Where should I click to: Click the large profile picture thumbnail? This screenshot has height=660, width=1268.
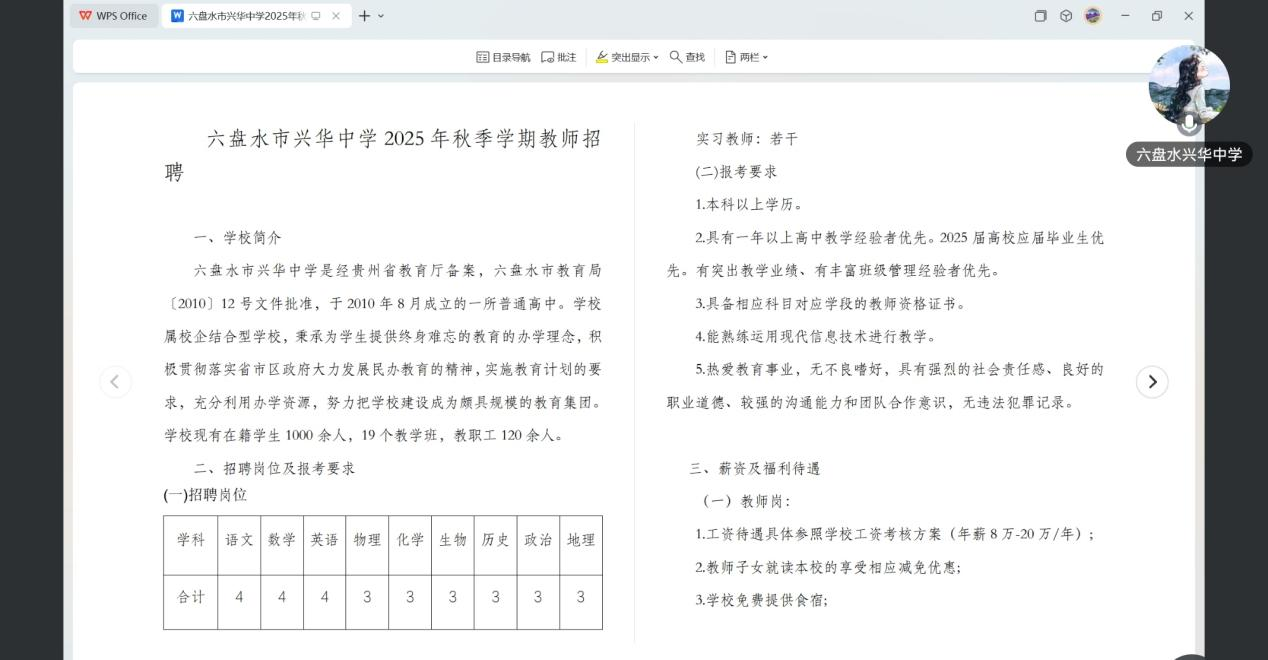point(1189,84)
